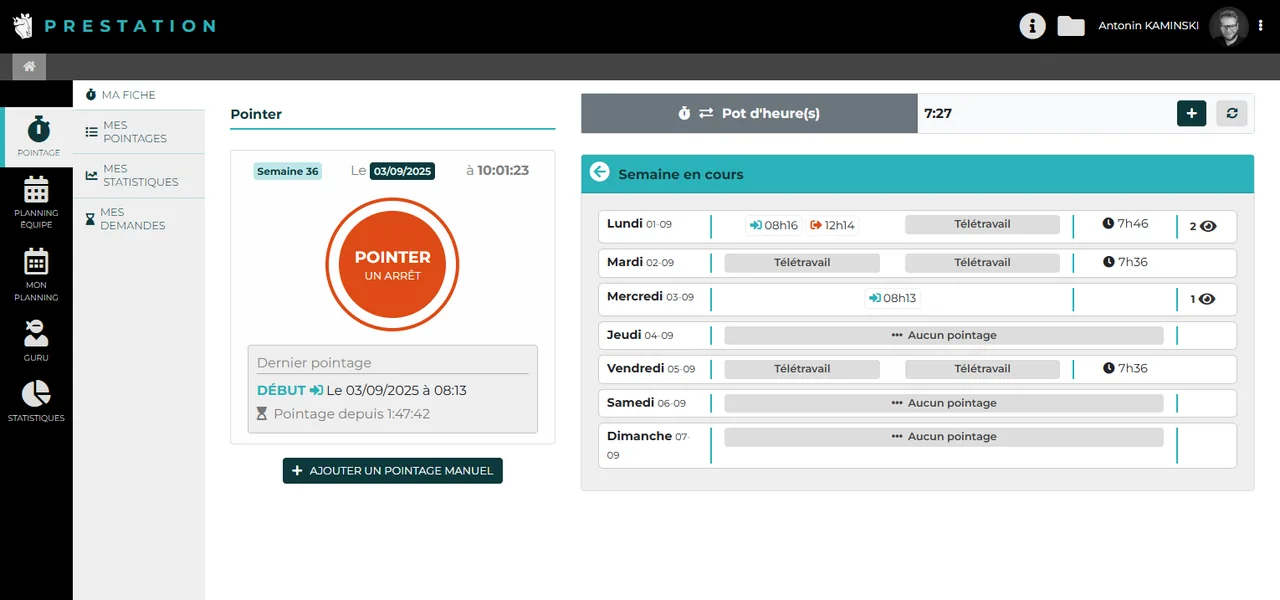Open the Statistiques pie chart section
The image size is (1280, 600).
coord(36,401)
